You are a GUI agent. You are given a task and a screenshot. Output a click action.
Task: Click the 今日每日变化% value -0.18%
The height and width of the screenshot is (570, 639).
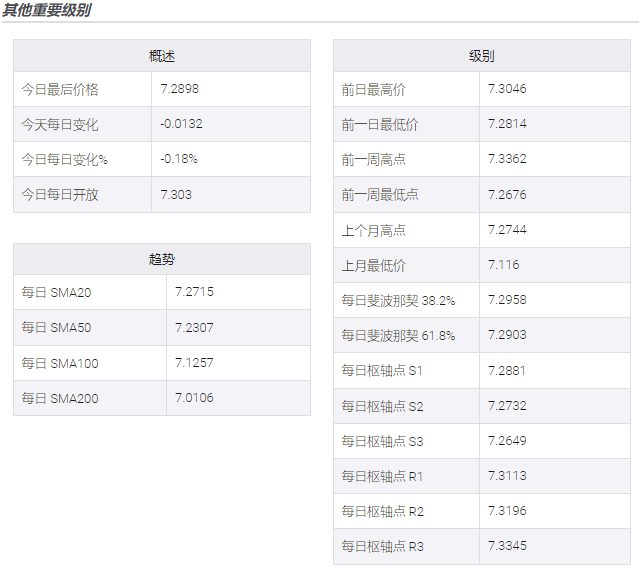point(179,159)
